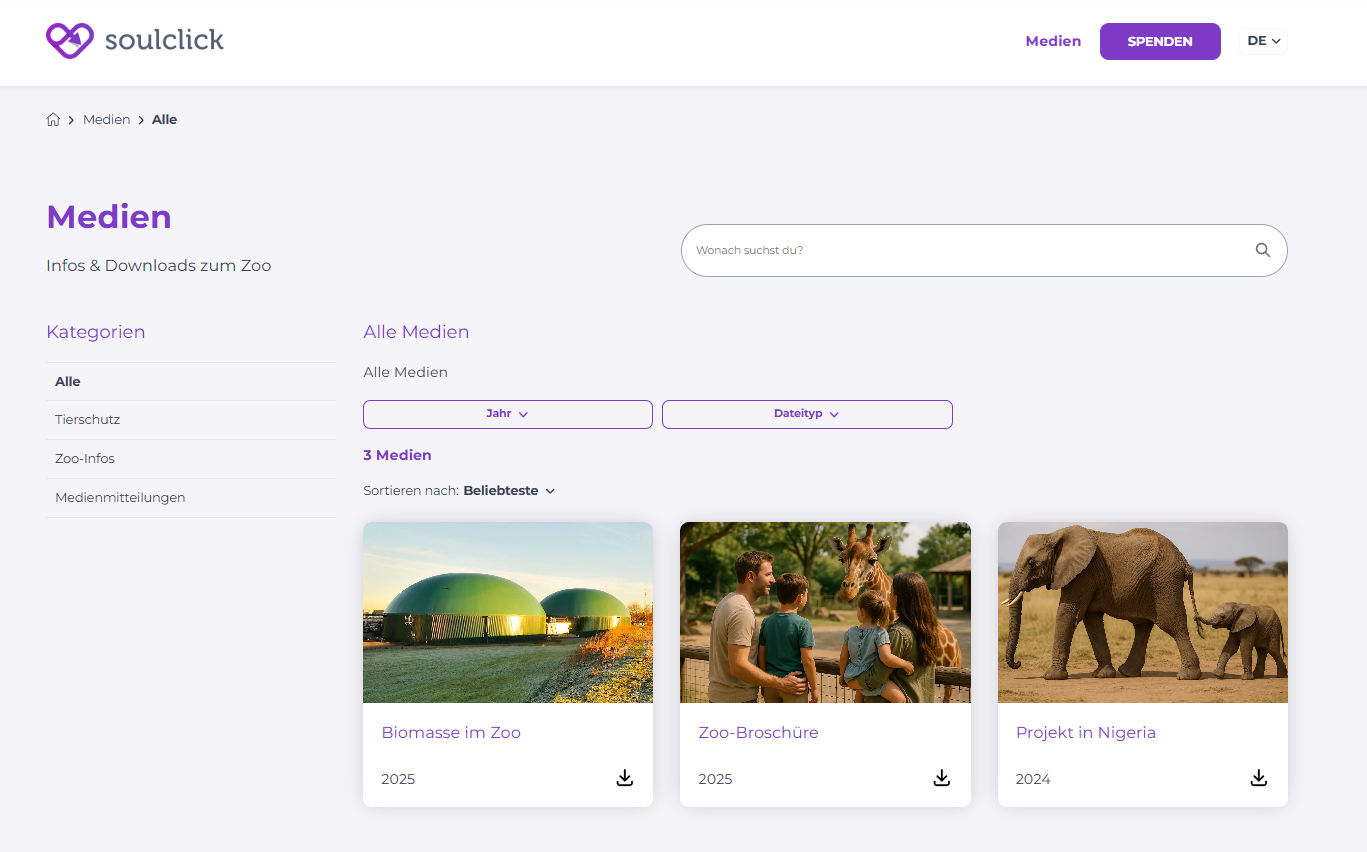Click the elephants thumbnail
The image size is (1367, 852).
[x=1143, y=612]
